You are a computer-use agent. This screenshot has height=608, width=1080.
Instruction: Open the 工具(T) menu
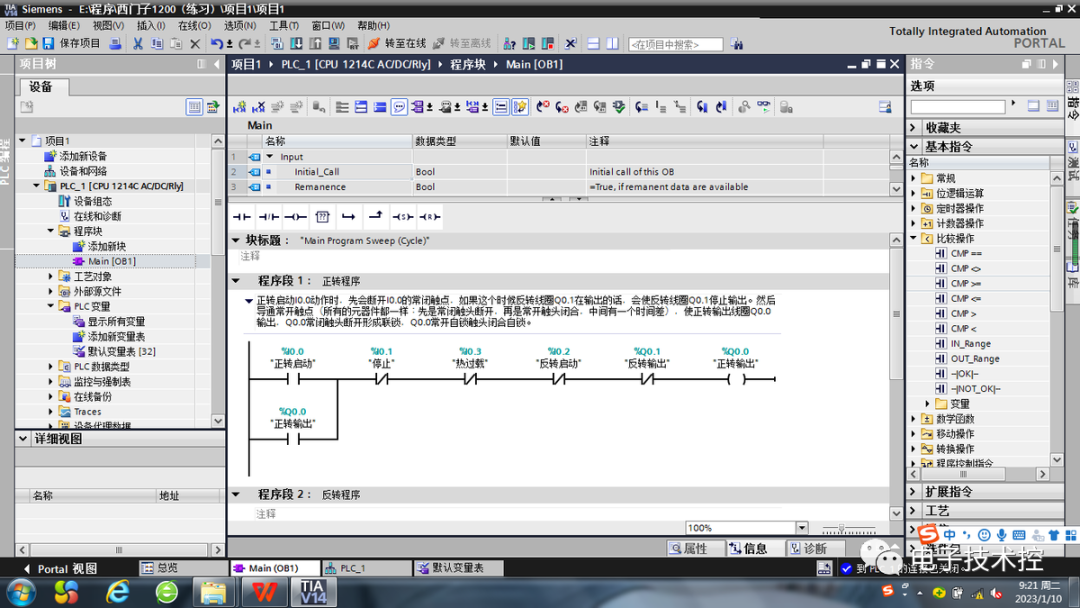[x=284, y=25]
